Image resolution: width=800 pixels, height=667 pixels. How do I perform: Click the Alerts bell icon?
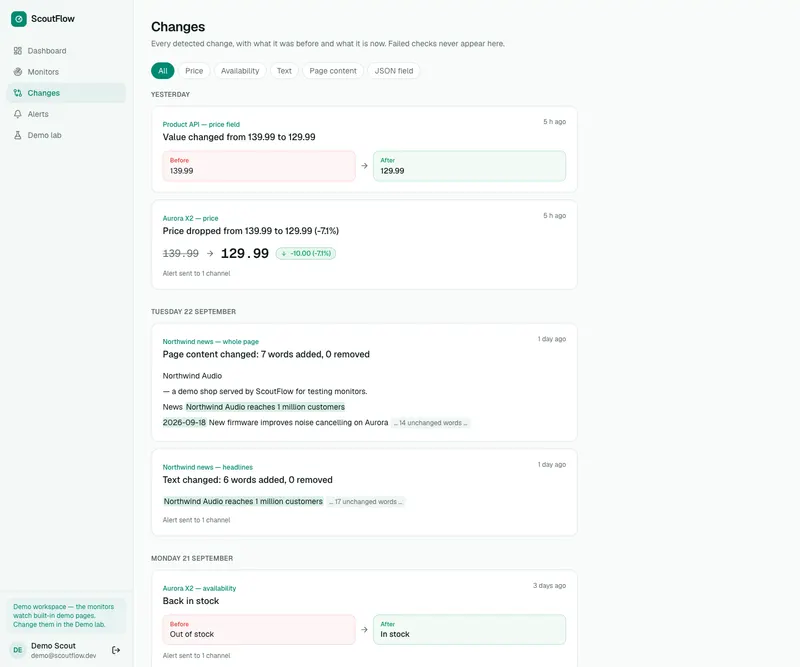point(18,114)
